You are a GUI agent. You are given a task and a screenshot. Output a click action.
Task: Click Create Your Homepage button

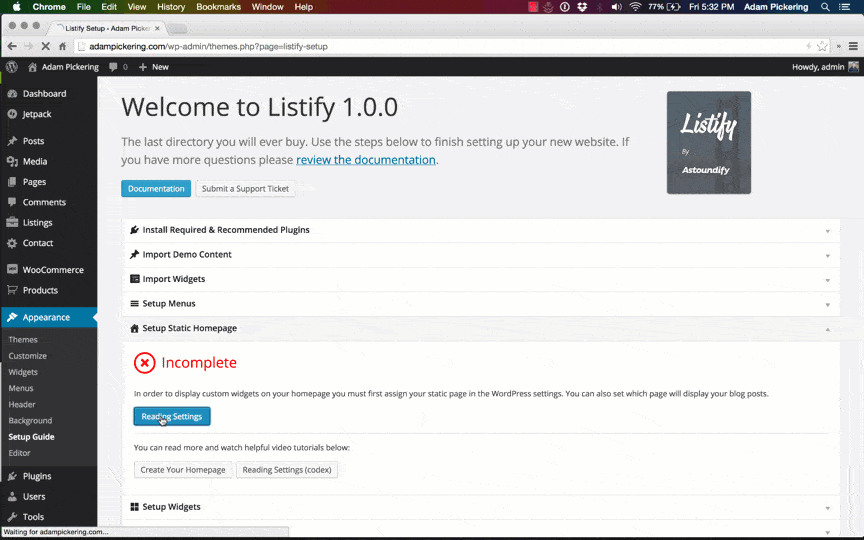(x=183, y=470)
